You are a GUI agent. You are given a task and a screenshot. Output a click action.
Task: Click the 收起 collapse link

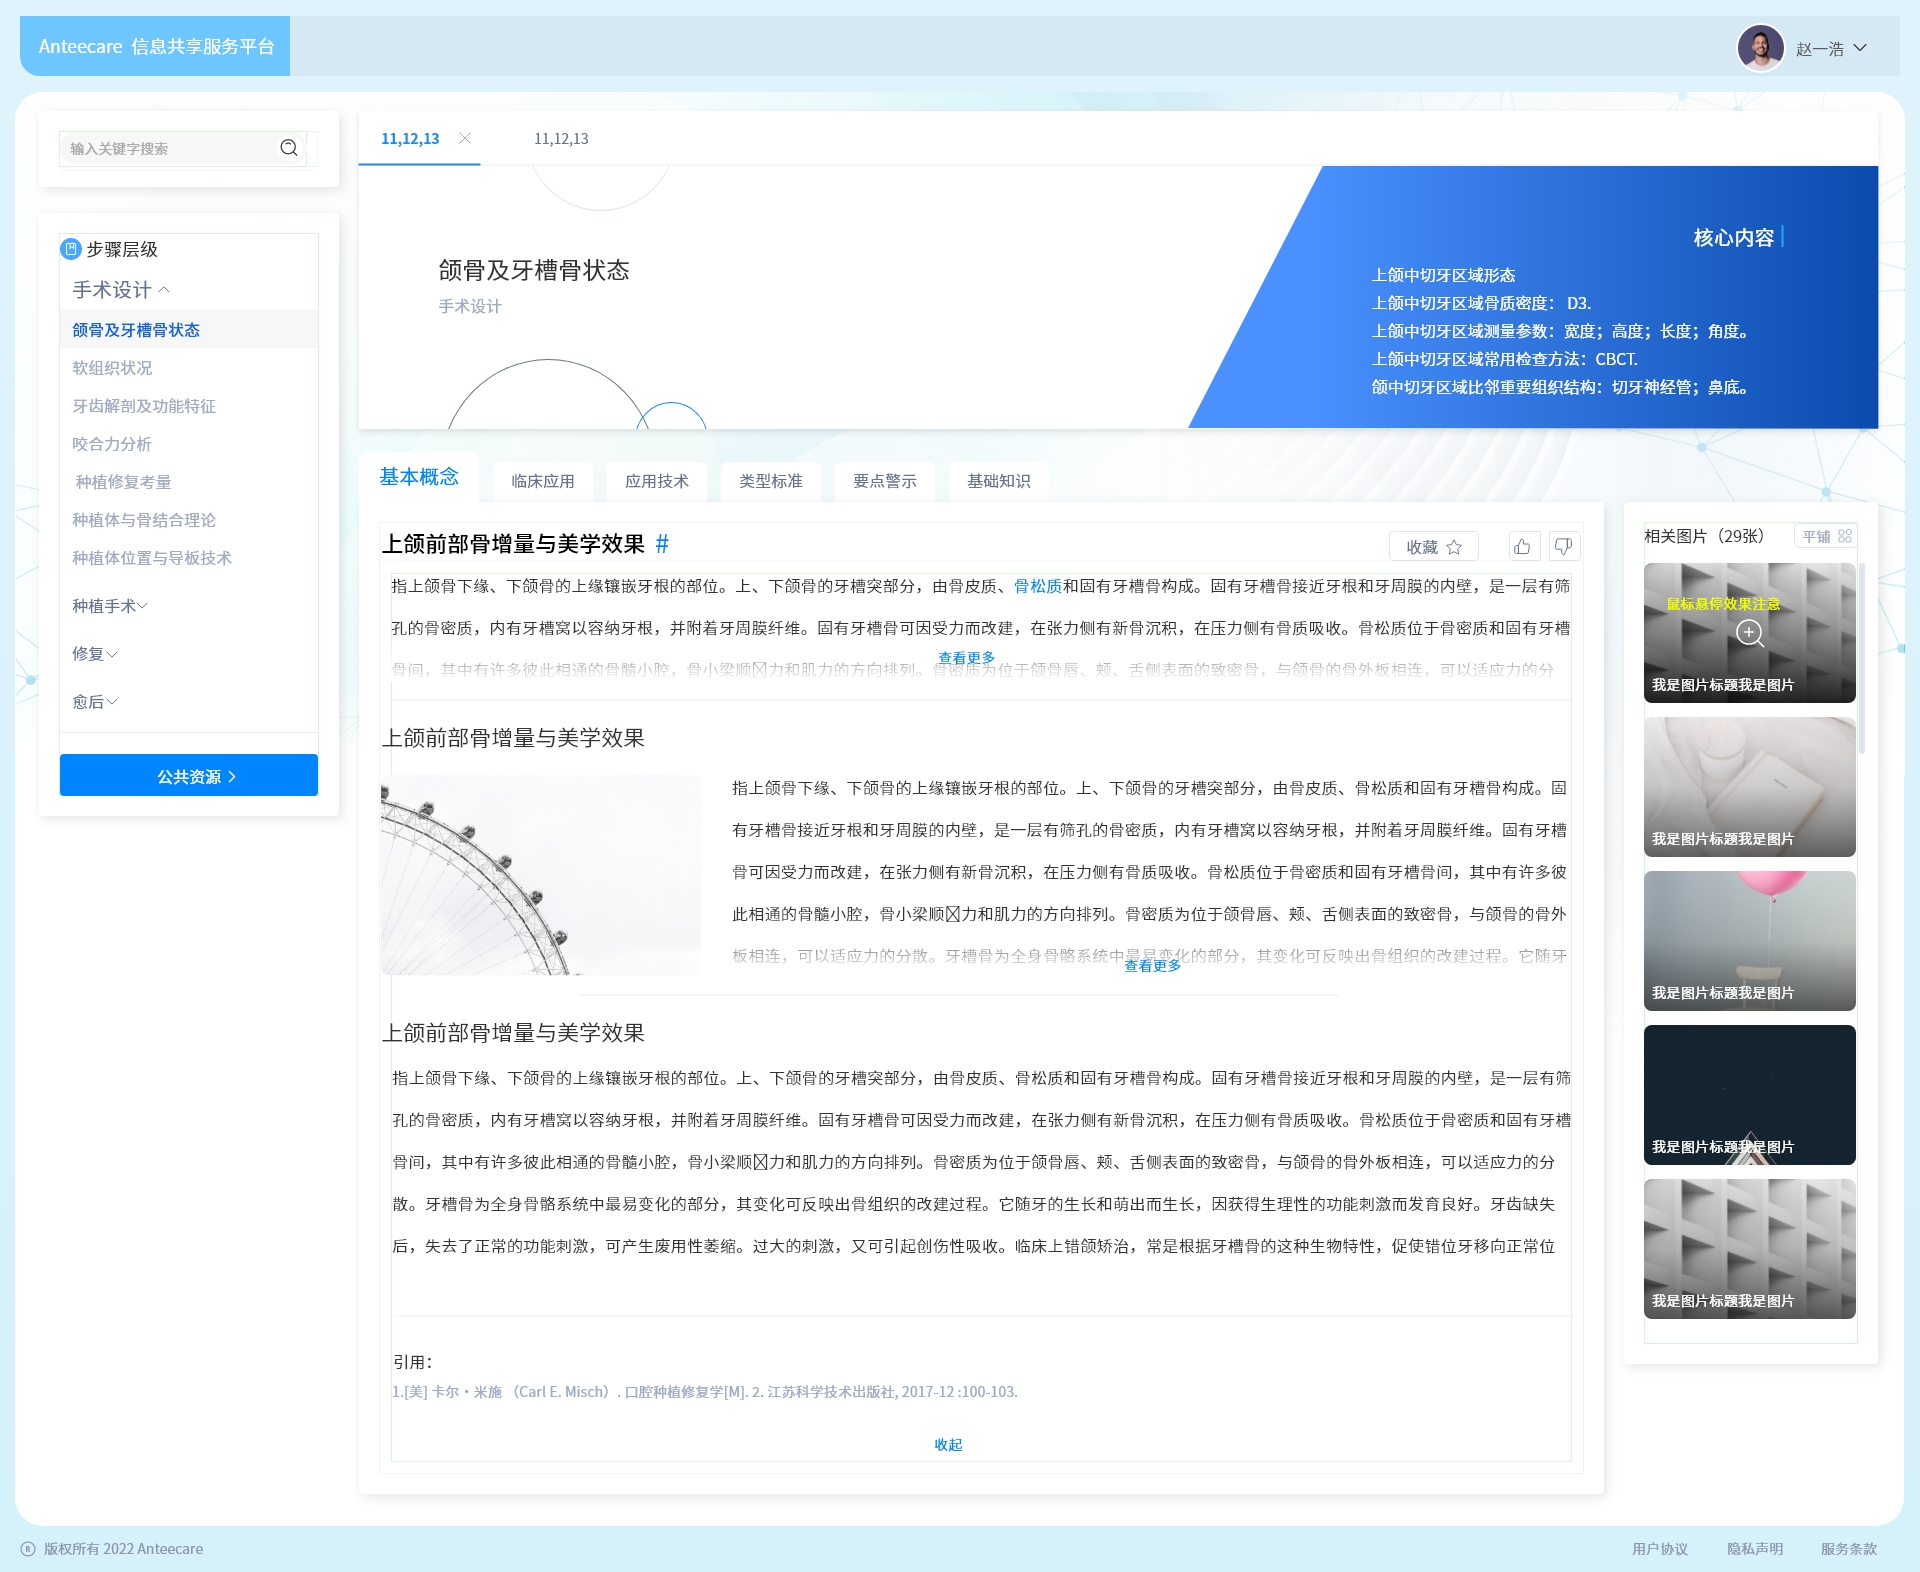(x=948, y=1444)
